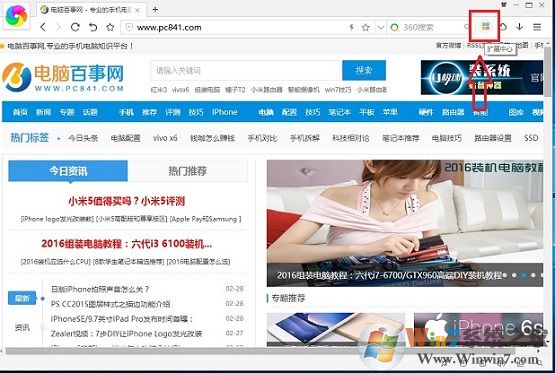
Task: Open 专题 in the nav bar
Action: [67, 112]
